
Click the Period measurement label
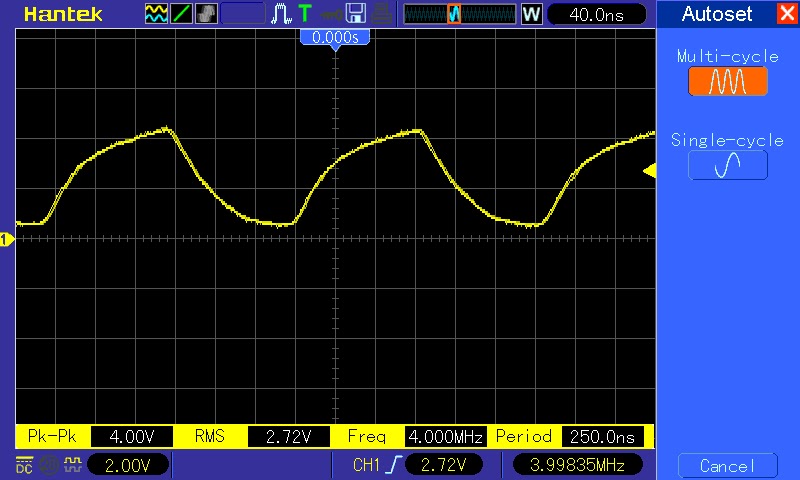pos(523,436)
